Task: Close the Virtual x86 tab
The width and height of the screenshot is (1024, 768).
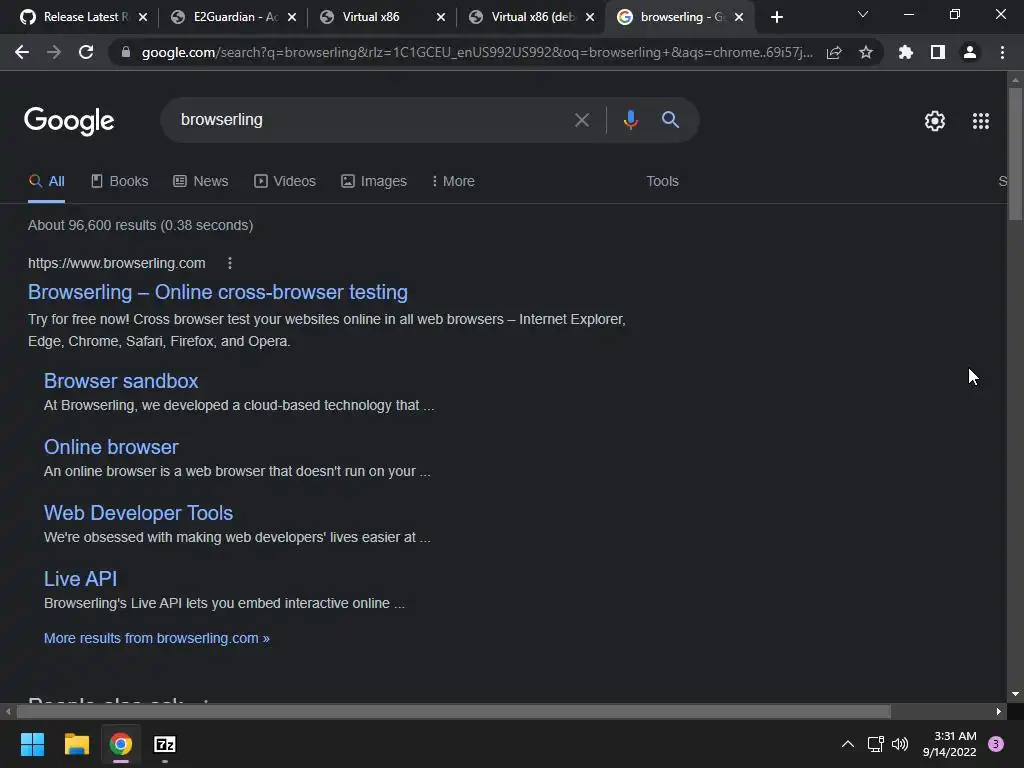Action: click(441, 17)
